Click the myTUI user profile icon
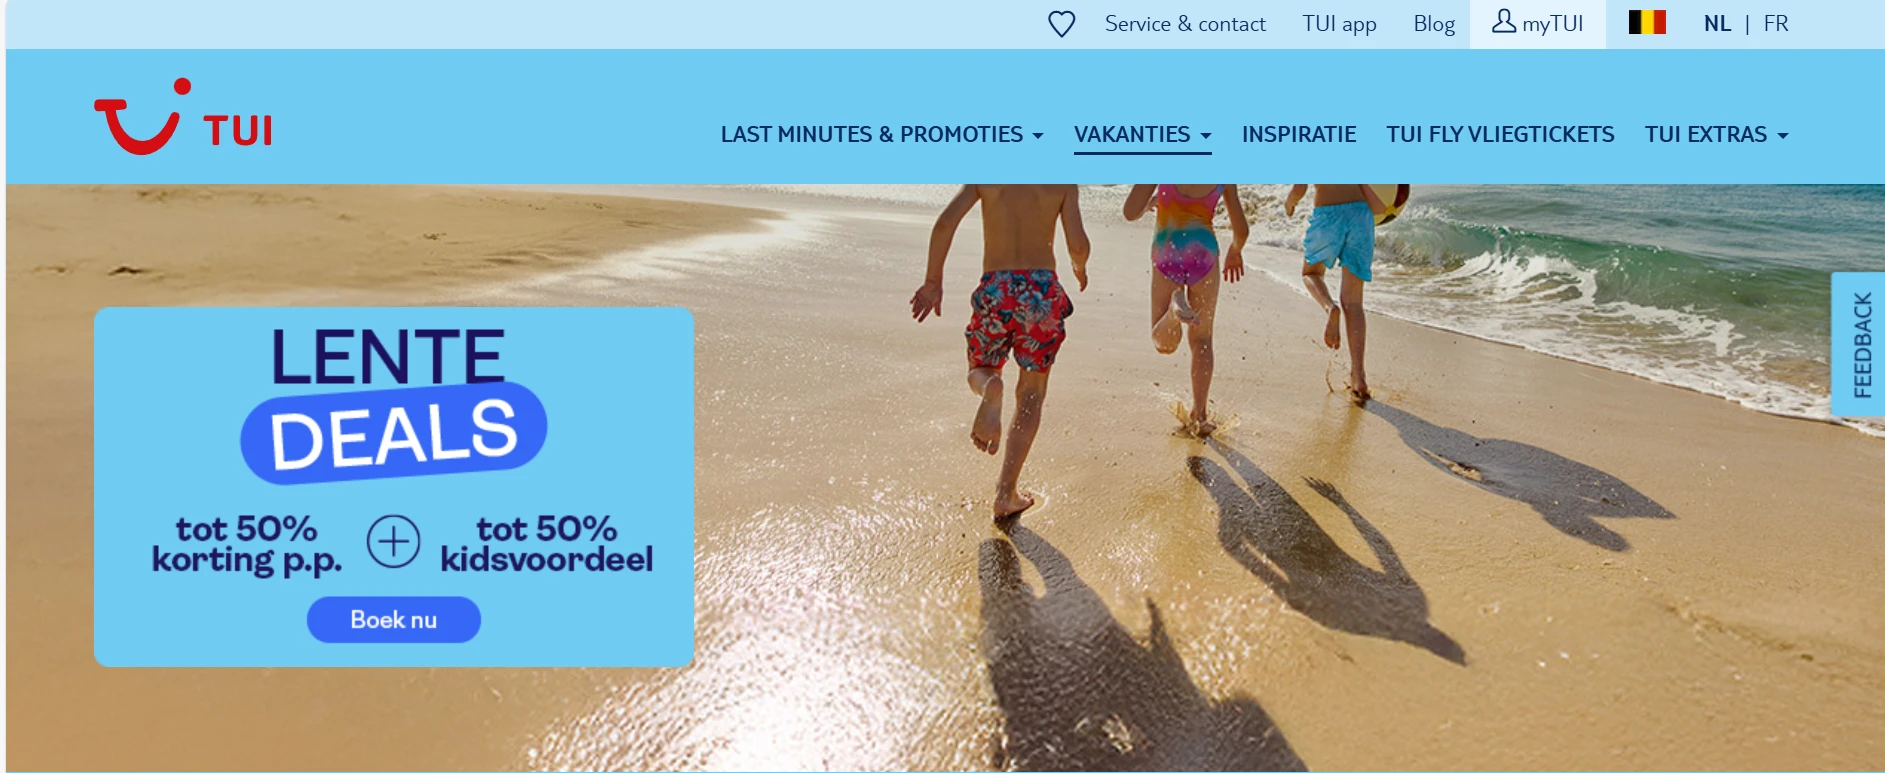Image resolution: width=1885 pixels, height=773 pixels. click(x=1503, y=21)
